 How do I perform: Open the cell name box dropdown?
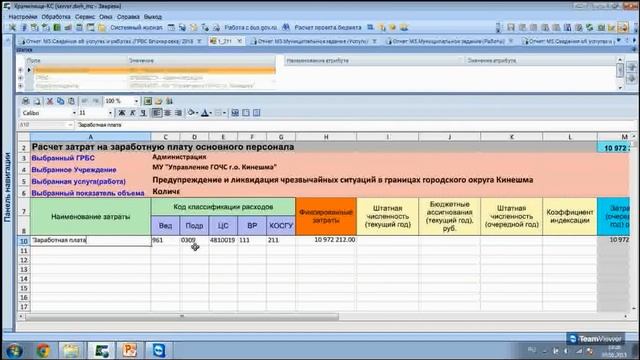coord(70,125)
